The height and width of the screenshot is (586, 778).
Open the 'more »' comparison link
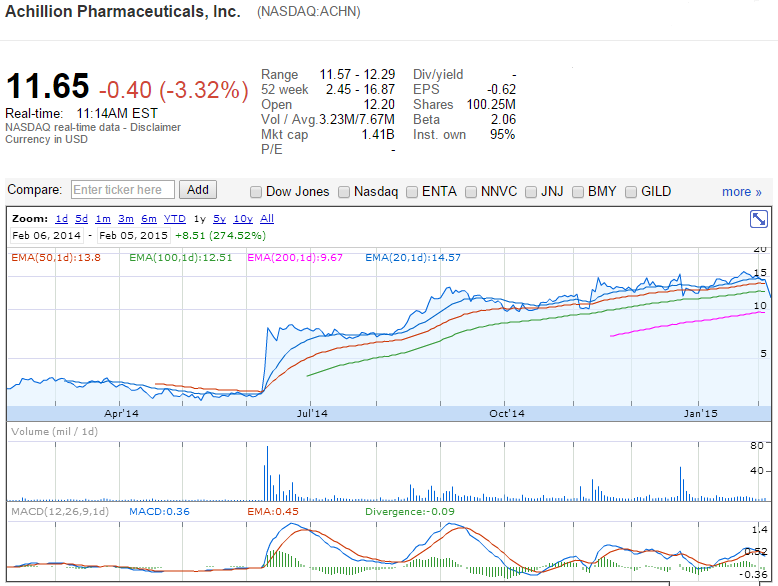pyautogui.click(x=741, y=192)
